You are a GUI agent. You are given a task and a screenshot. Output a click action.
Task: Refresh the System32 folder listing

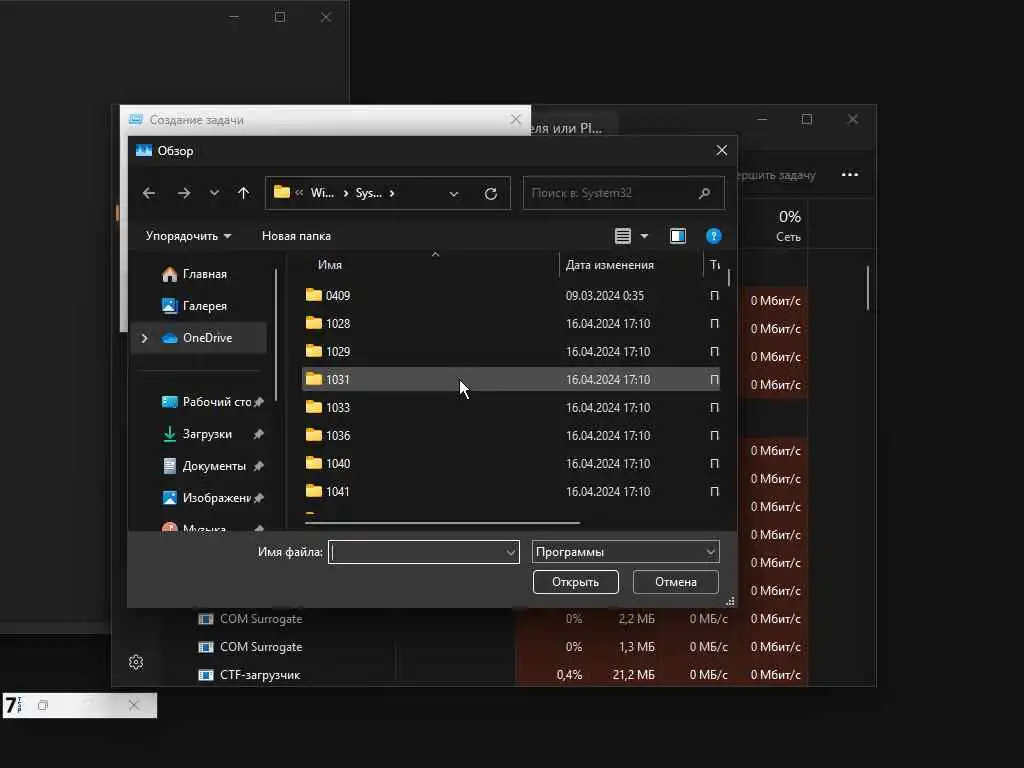click(x=491, y=193)
